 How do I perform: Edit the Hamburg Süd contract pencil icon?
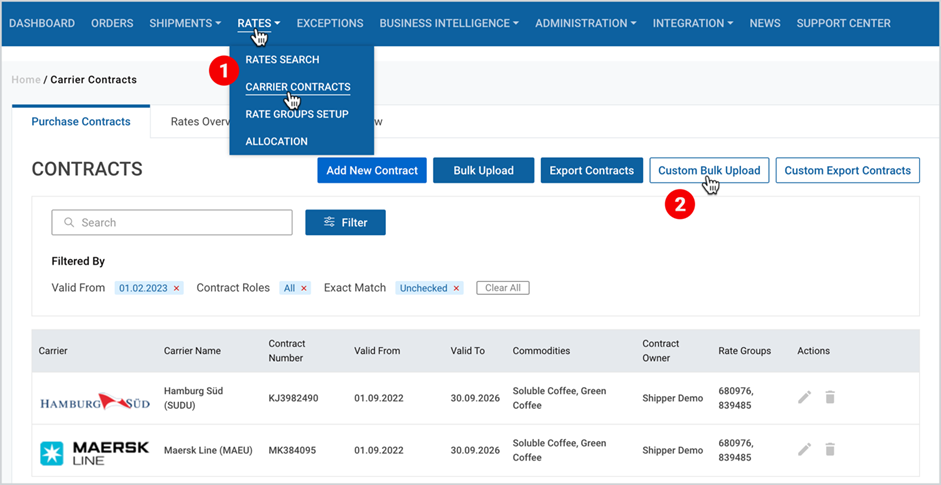804,397
